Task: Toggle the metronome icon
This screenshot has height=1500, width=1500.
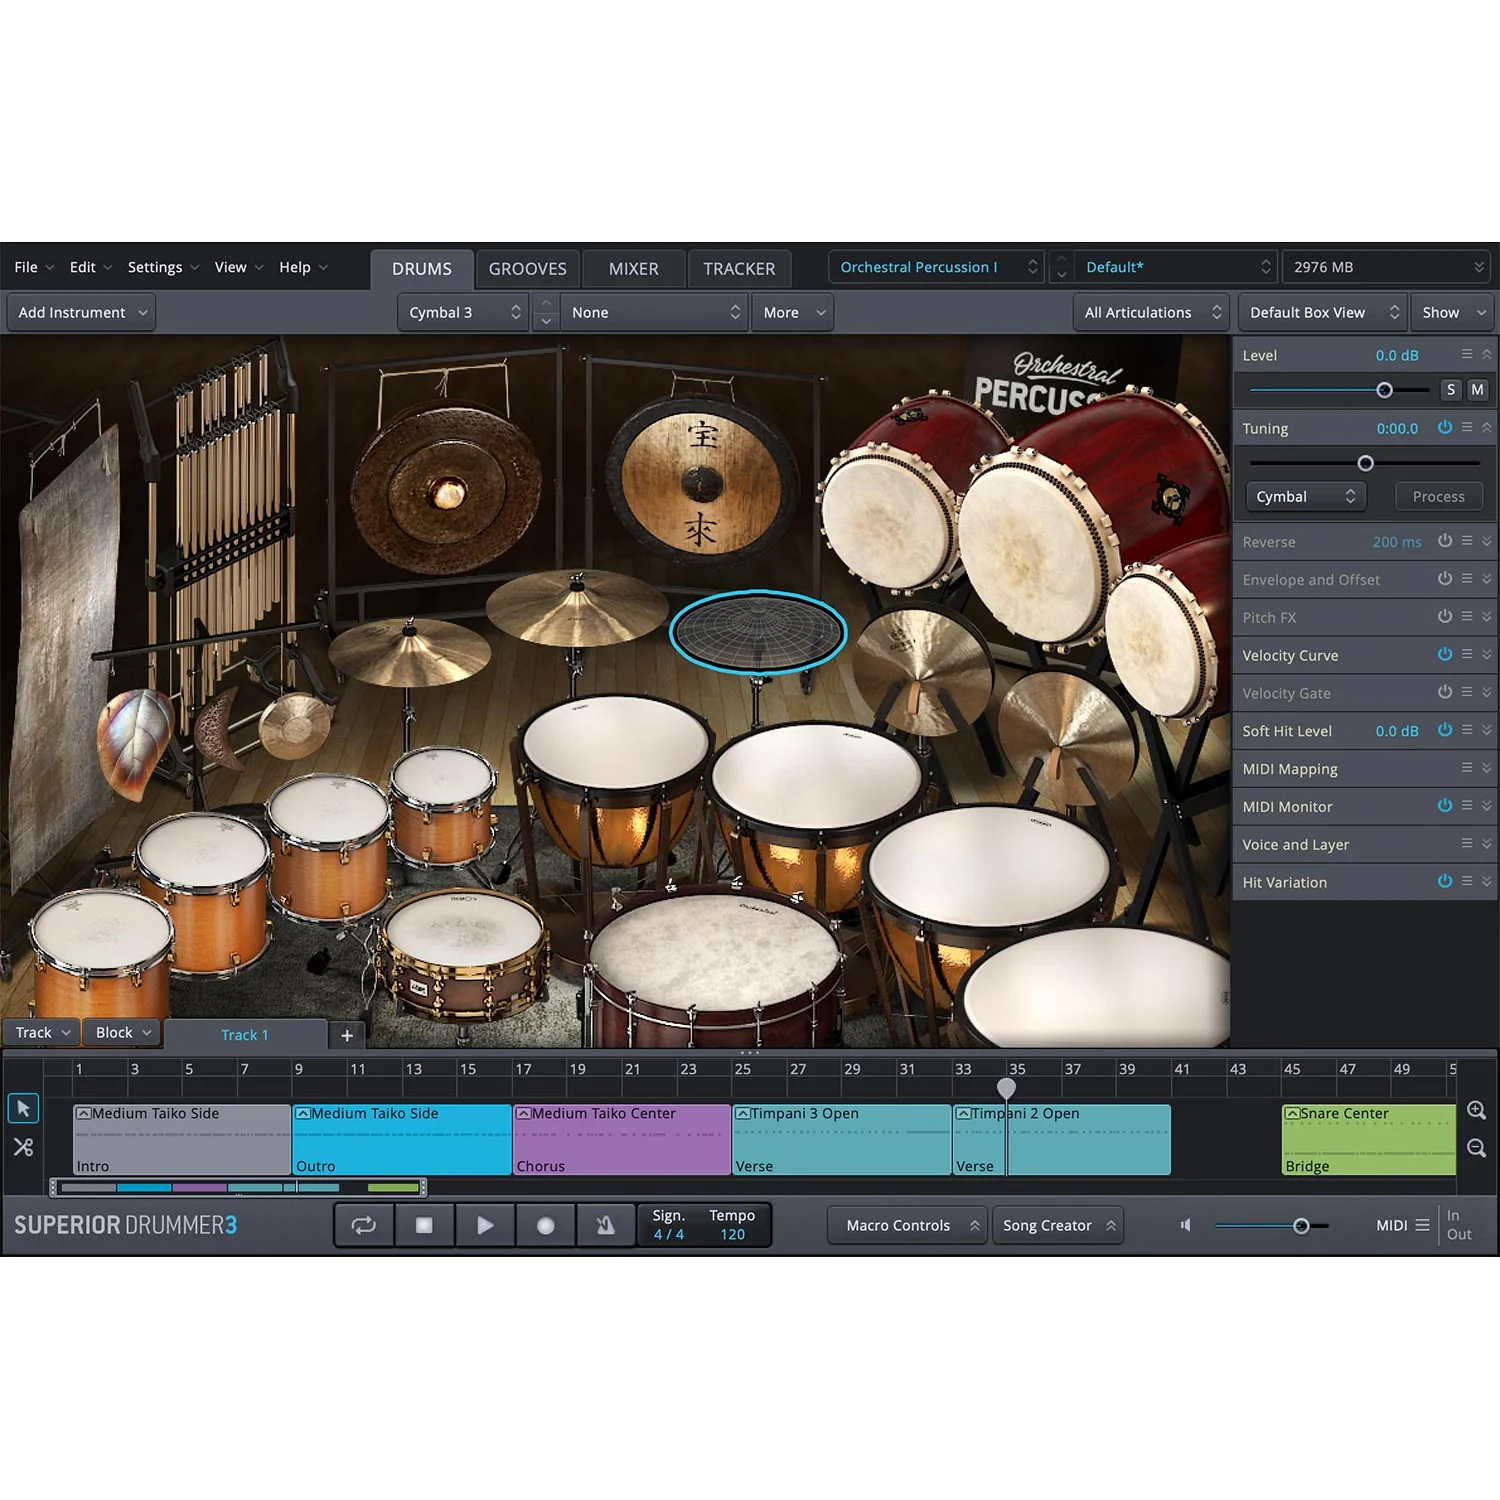Action: coord(606,1225)
